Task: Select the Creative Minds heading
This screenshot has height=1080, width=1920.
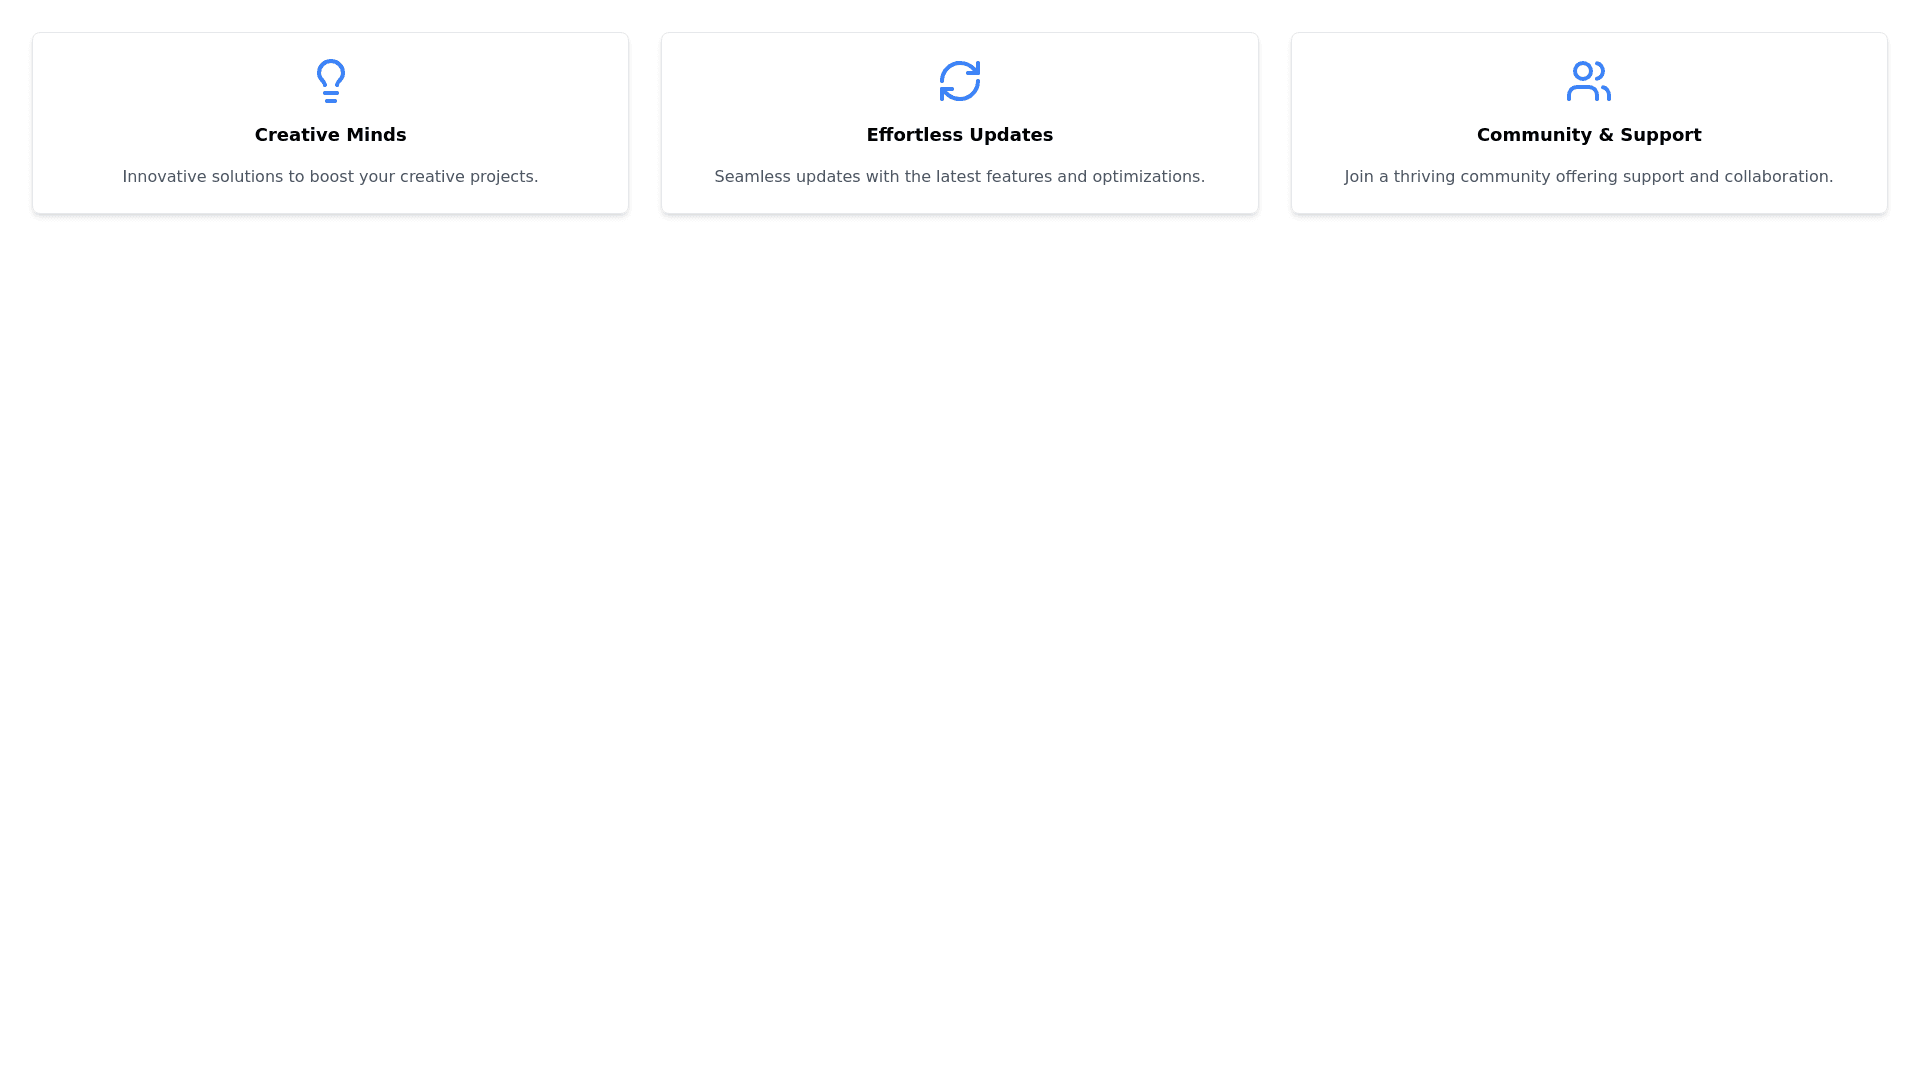Action: pyautogui.click(x=330, y=135)
